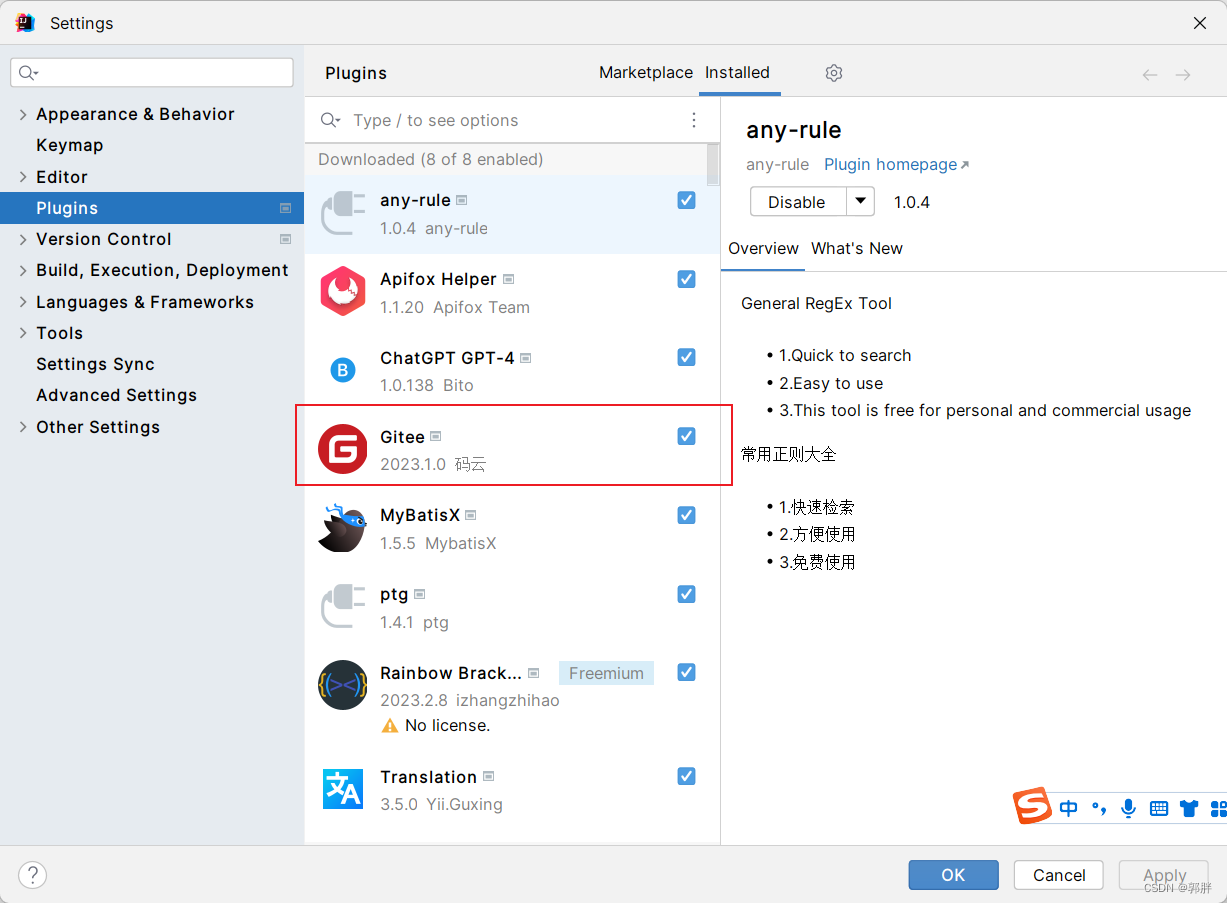Viewport: 1227px width, 903px height.
Task: Expand the Editor settings node
Action: click(23, 177)
